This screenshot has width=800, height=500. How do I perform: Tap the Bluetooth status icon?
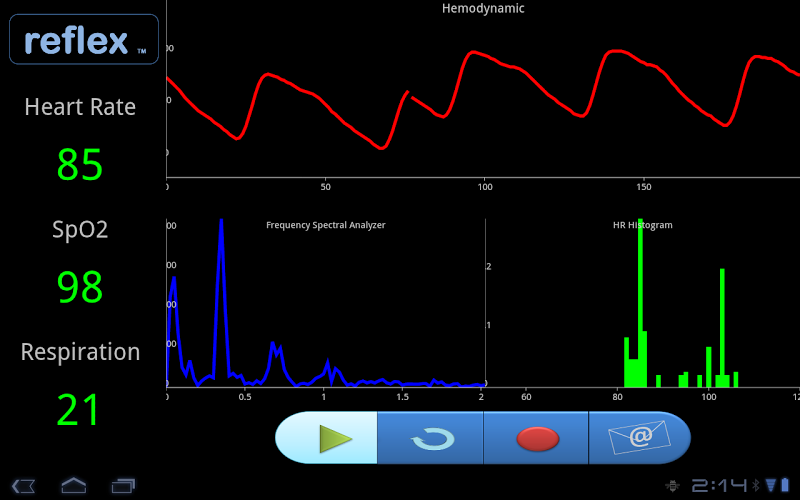[x=756, y=485]
